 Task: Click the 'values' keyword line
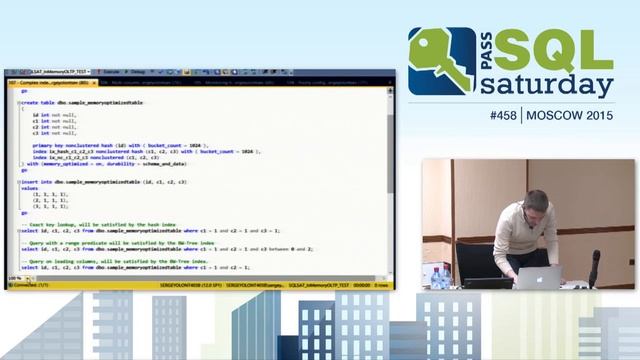(29, 189)
